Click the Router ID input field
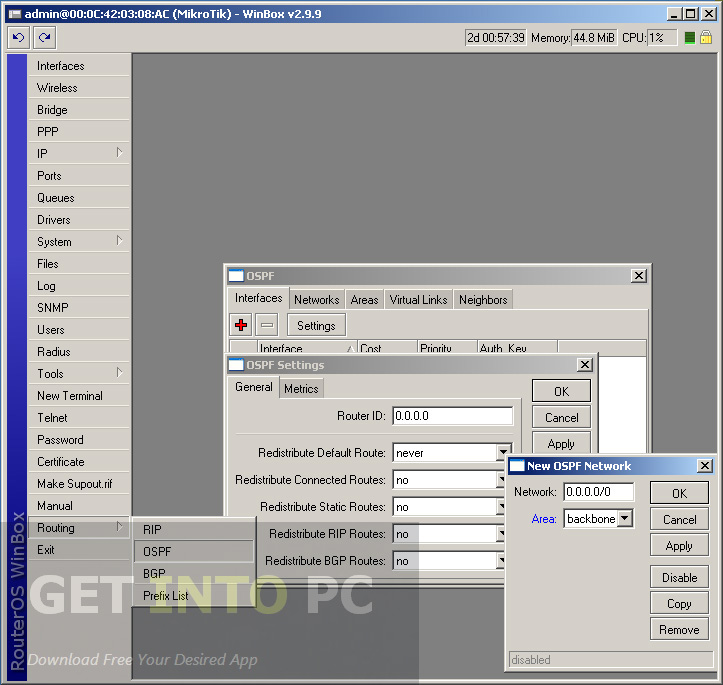The width and height of the screenshot is (723, 685). pyautogui.click(x=452, y=416)
